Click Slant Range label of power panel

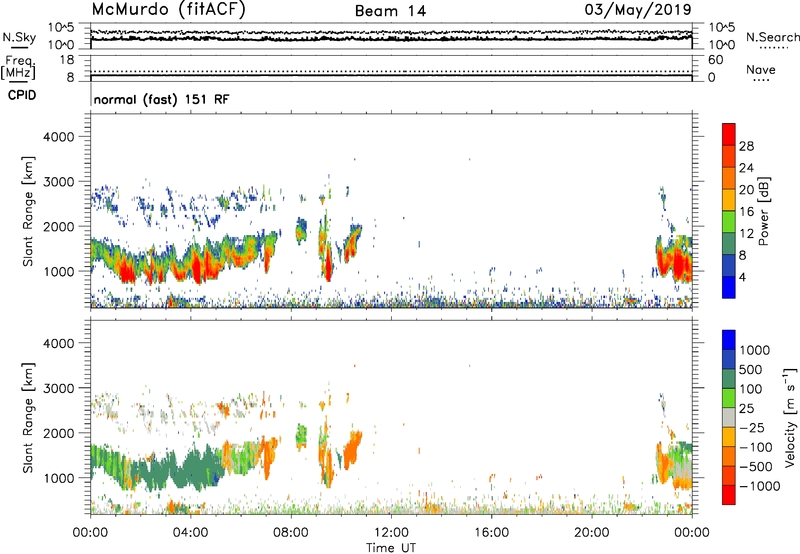click(28, 211)
